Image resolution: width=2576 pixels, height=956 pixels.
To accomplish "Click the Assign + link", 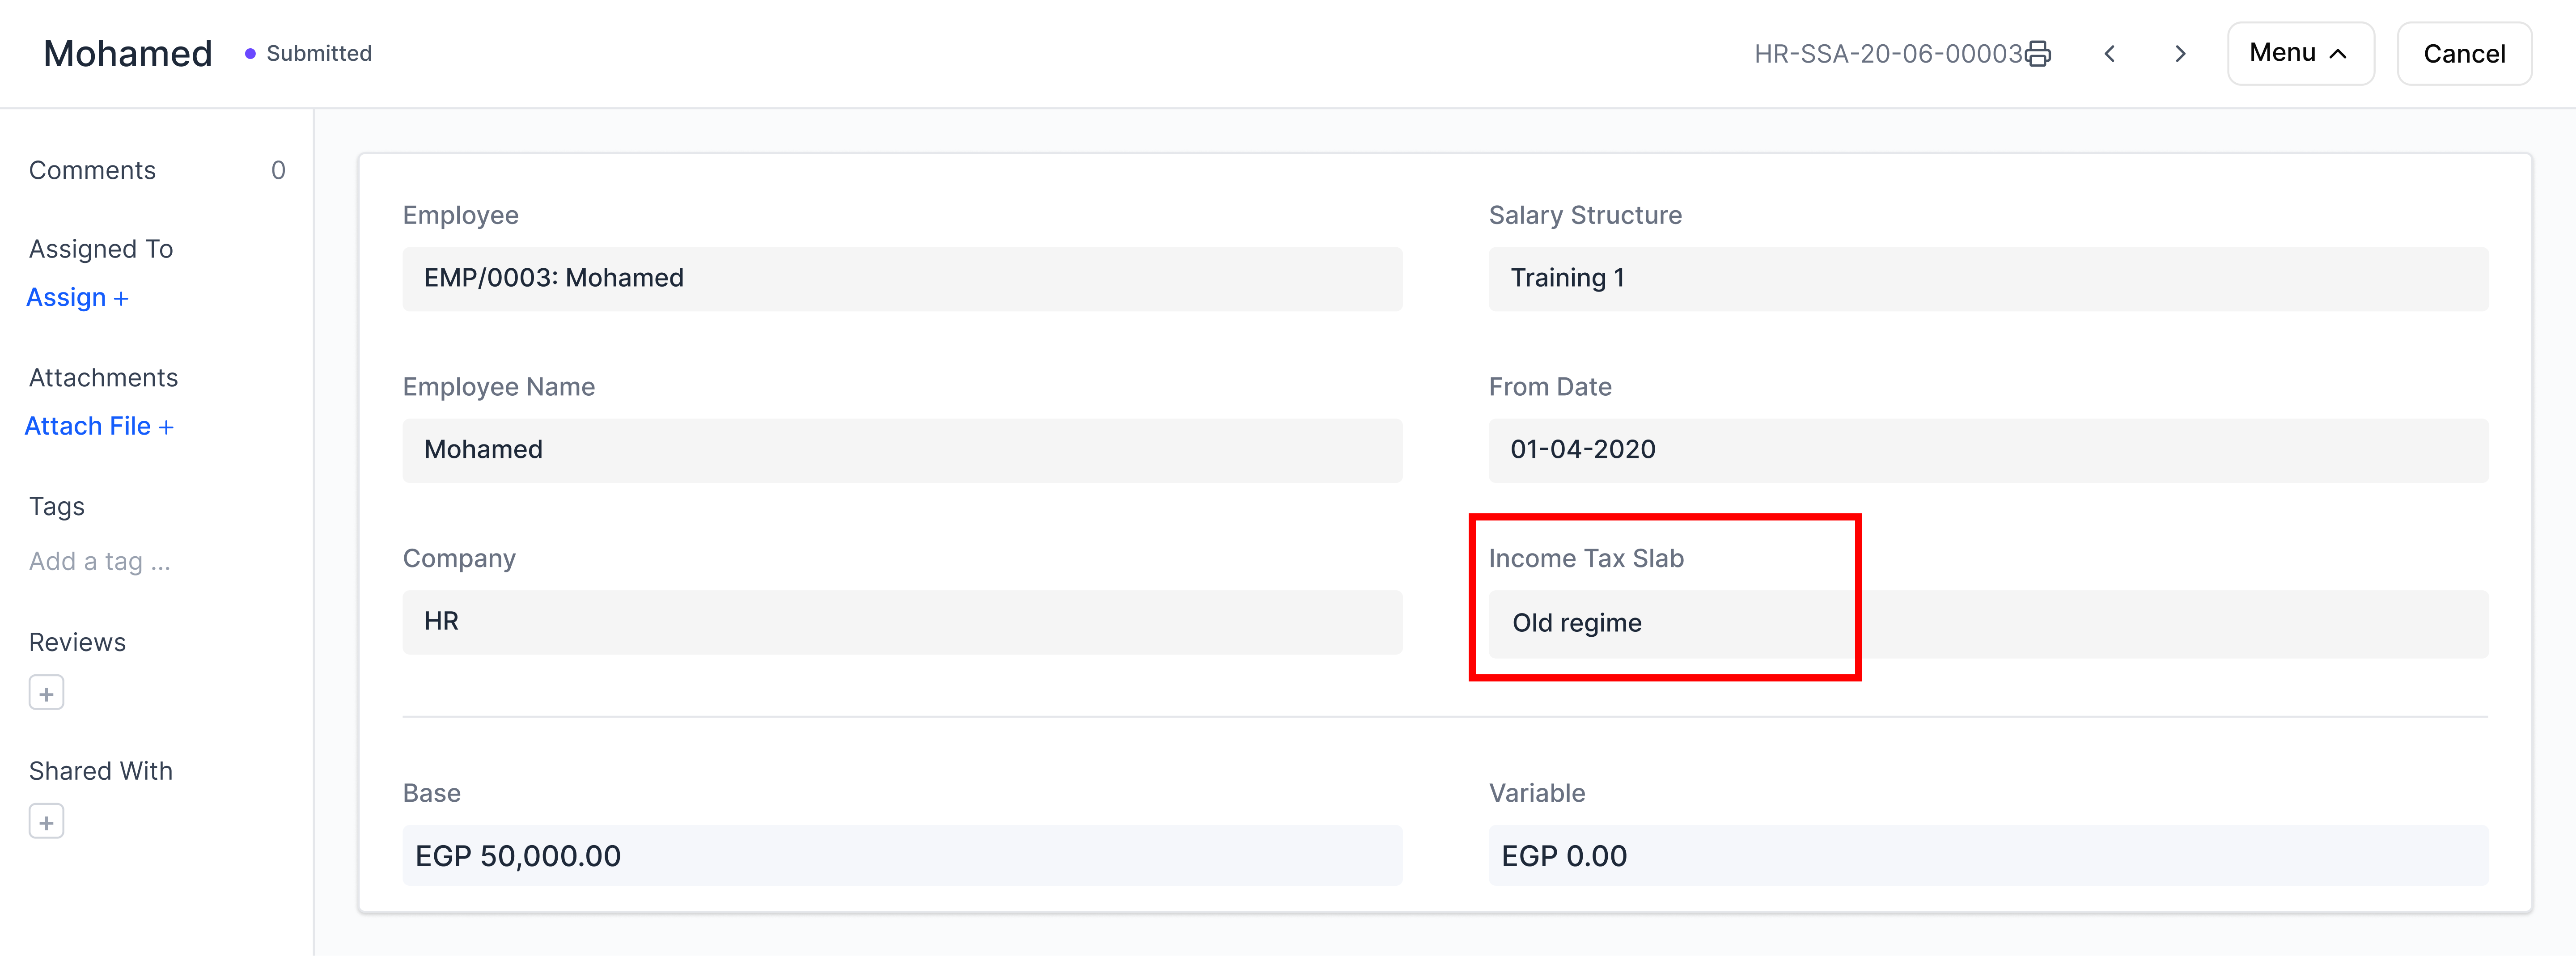I will click(77, 298).
